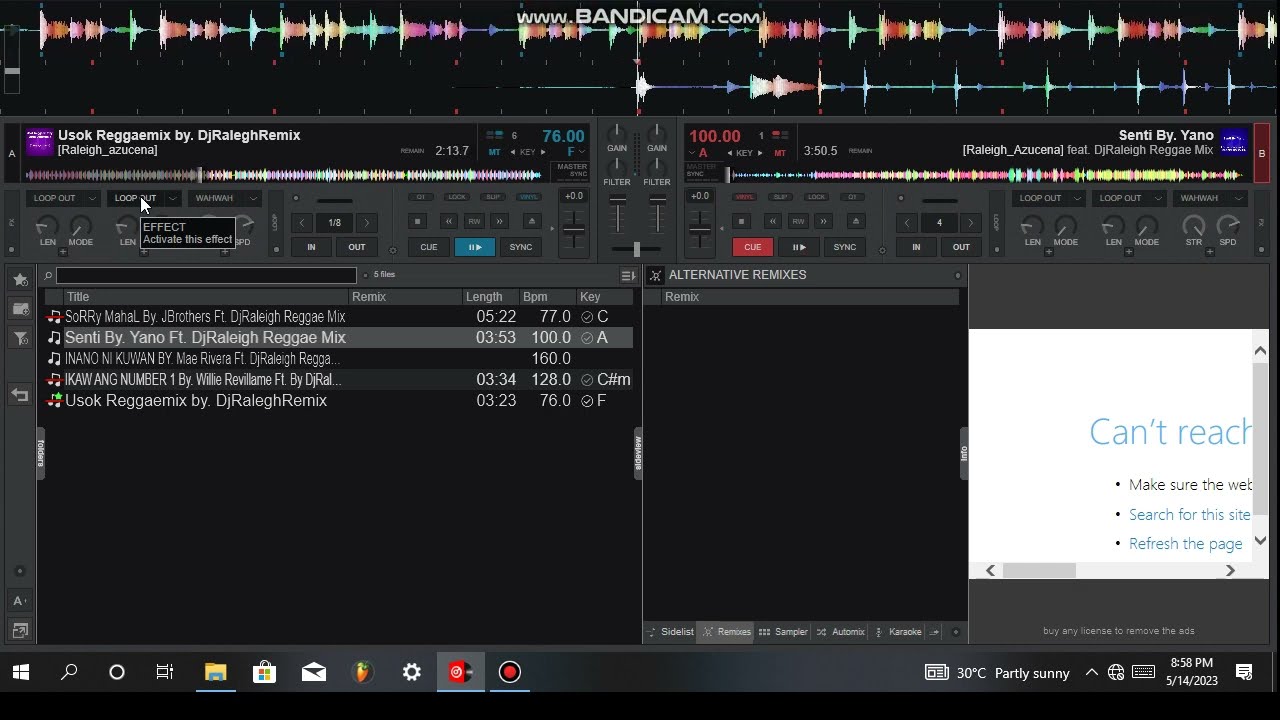1280x720 pixels.
Task: Click the red CUE button on deck B
Action: click(752, 247)
